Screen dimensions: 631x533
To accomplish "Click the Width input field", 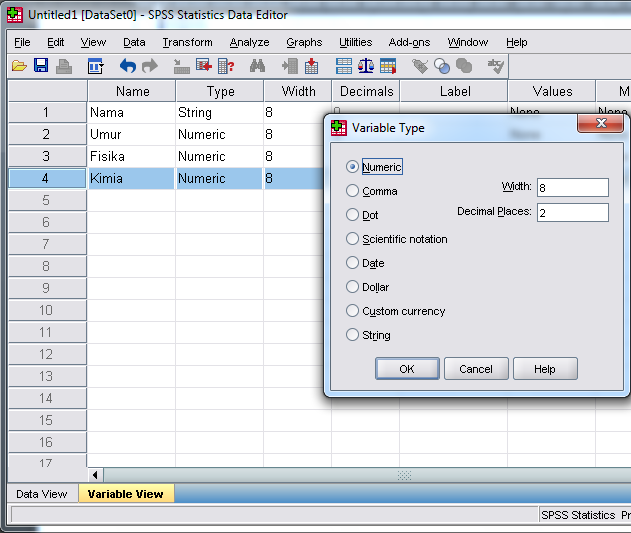I will click(x=573, y=188).
